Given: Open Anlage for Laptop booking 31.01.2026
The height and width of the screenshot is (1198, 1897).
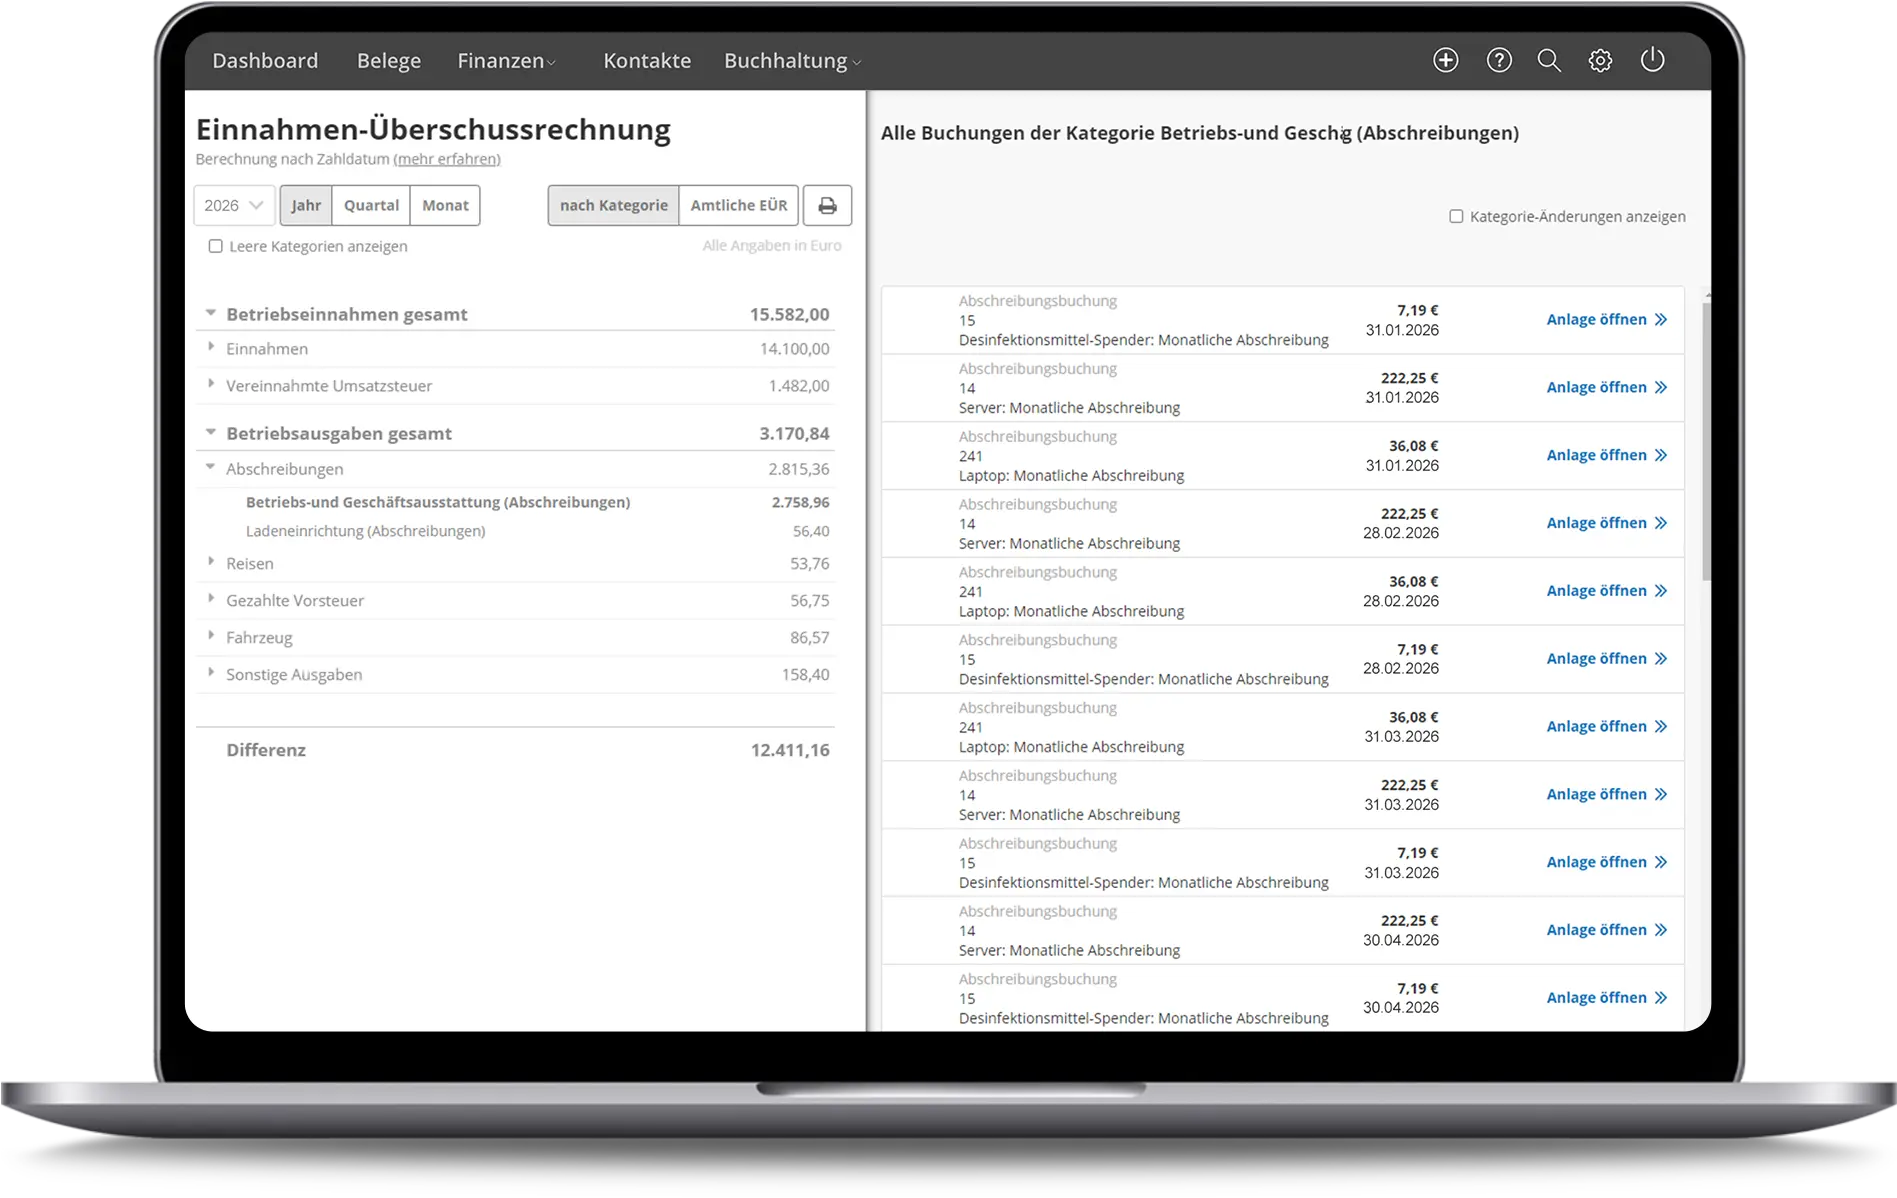Looking at the screenshot, I should (1607, 455).
